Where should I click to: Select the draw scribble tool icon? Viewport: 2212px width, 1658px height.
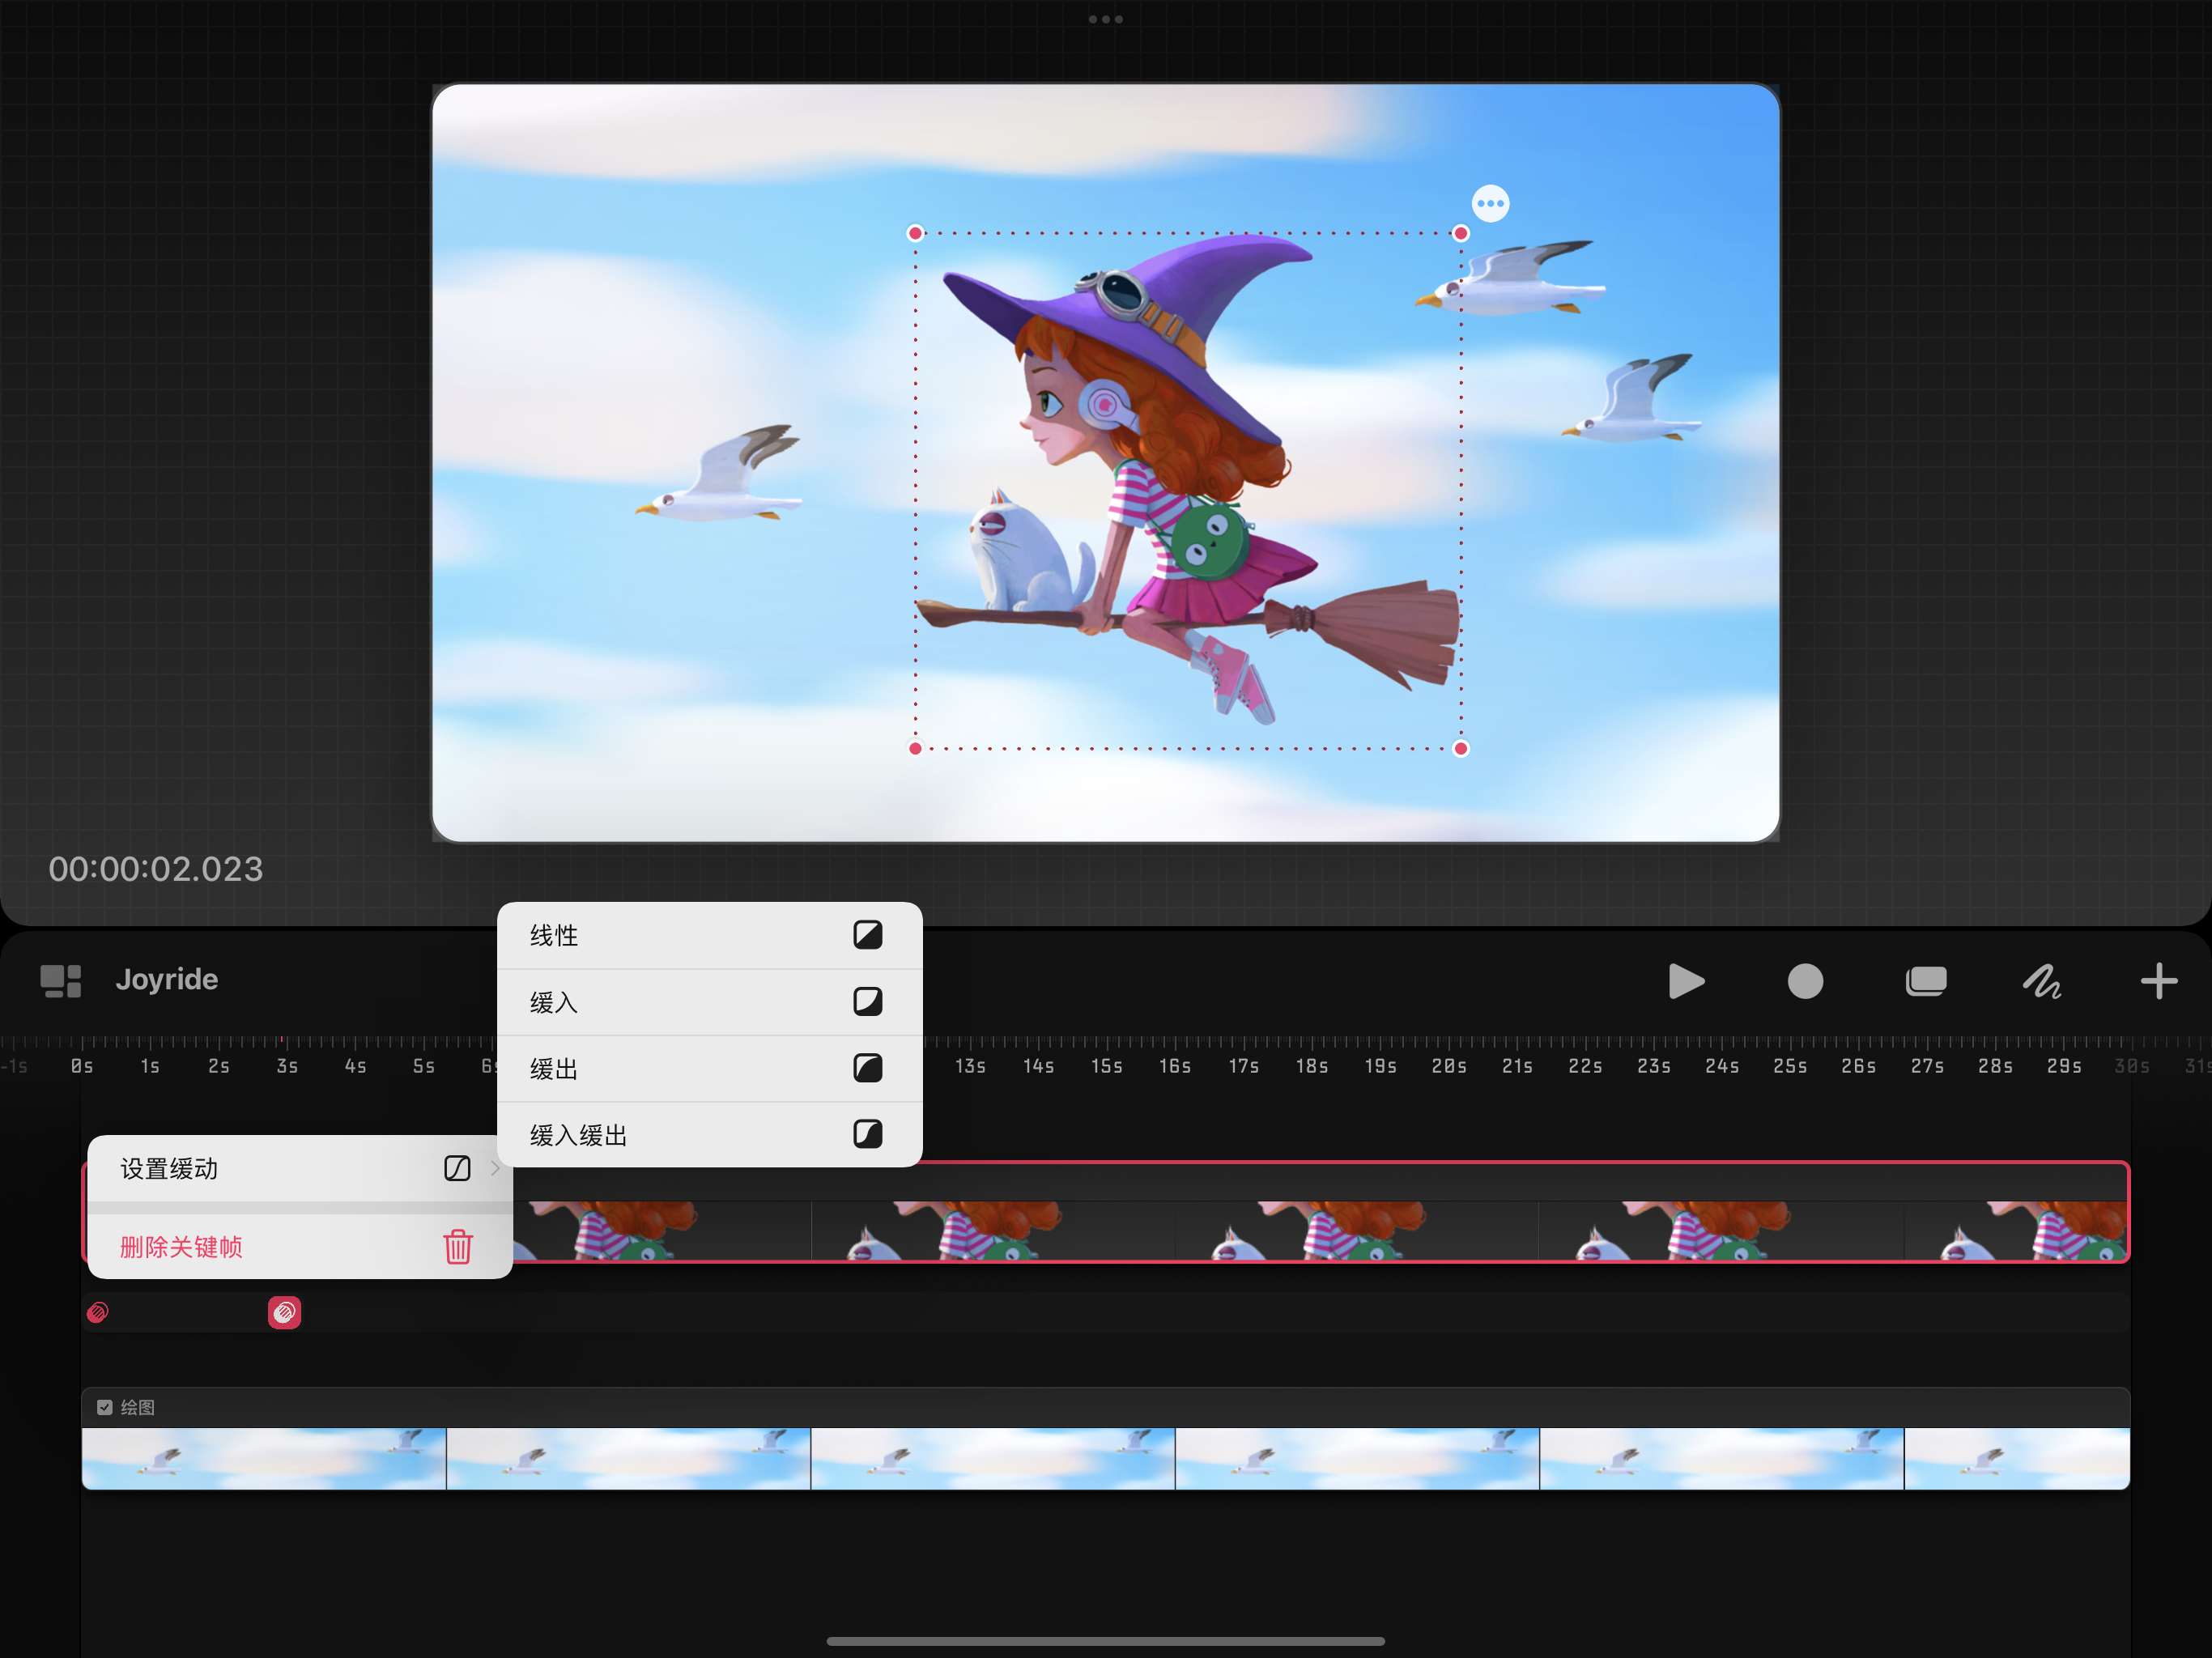[x=2042, y=981]
